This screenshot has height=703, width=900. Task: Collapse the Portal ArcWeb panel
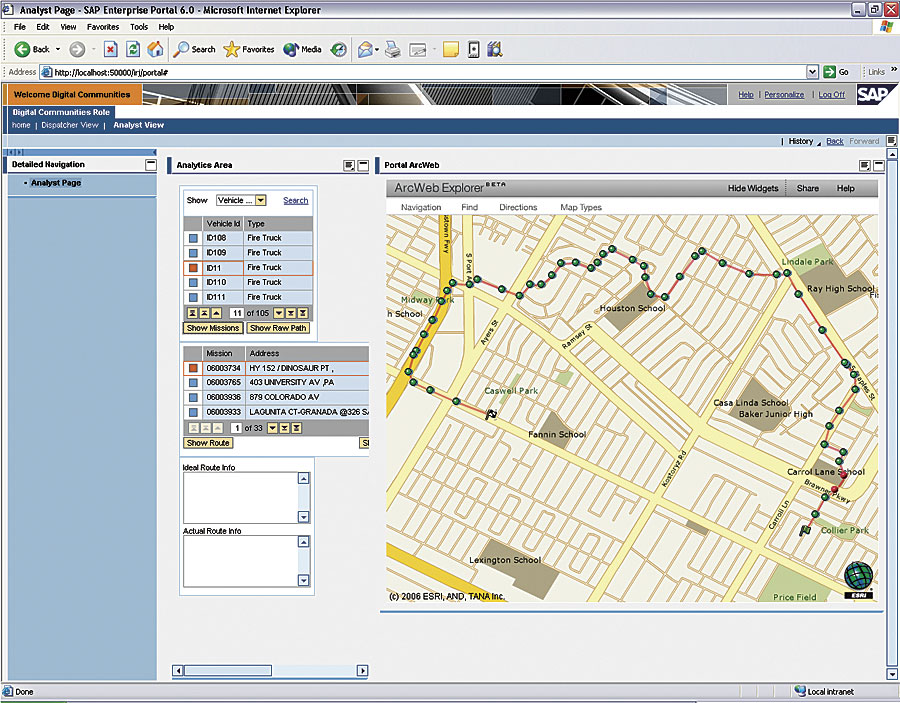click(x=878, y=165)
